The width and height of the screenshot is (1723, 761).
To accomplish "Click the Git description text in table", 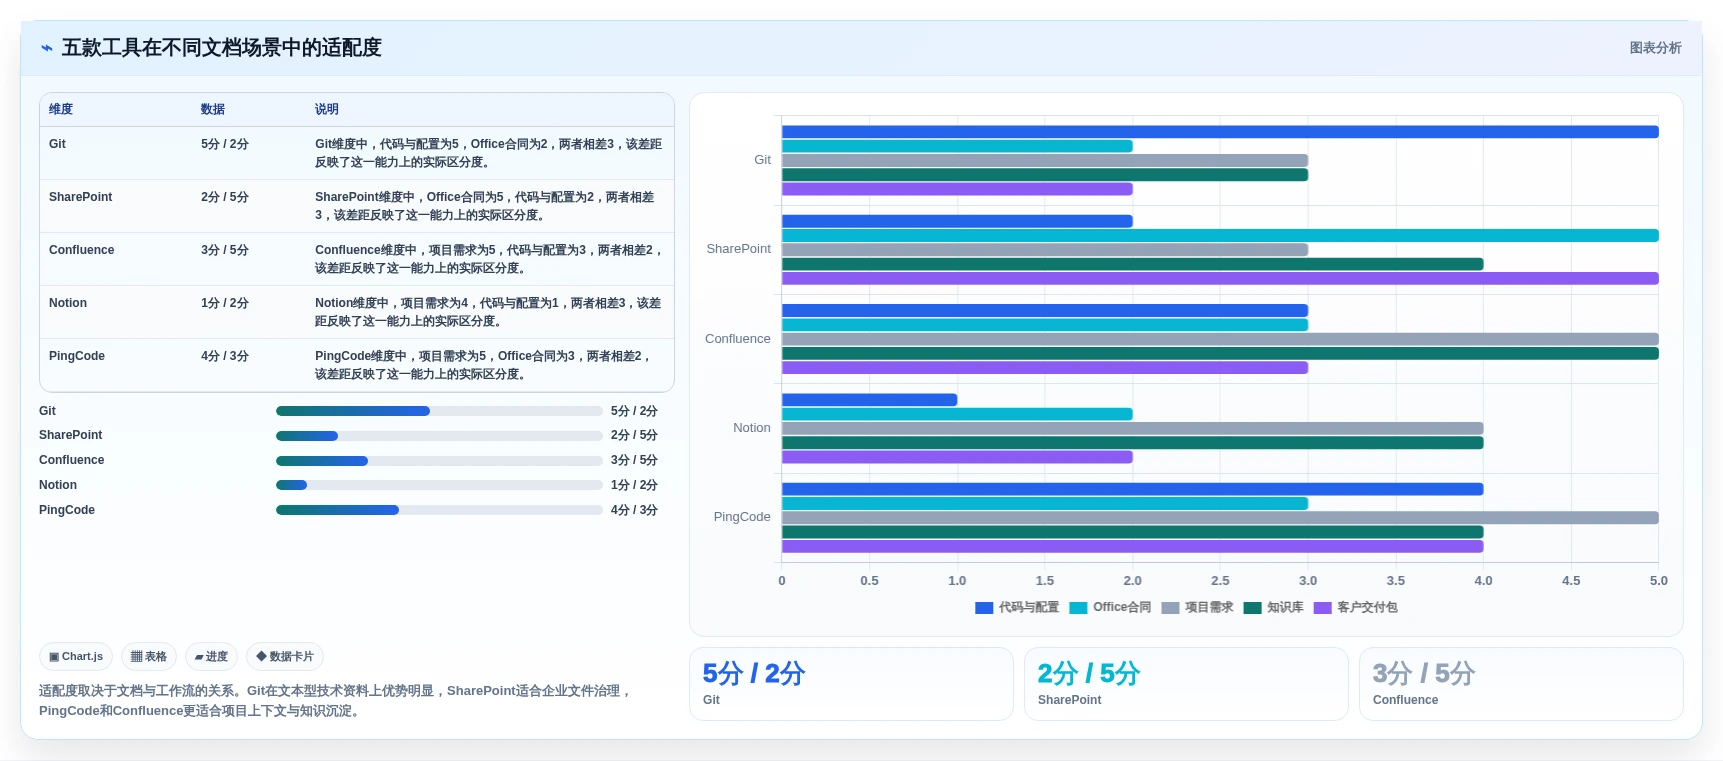I will (x=489, y=153).
